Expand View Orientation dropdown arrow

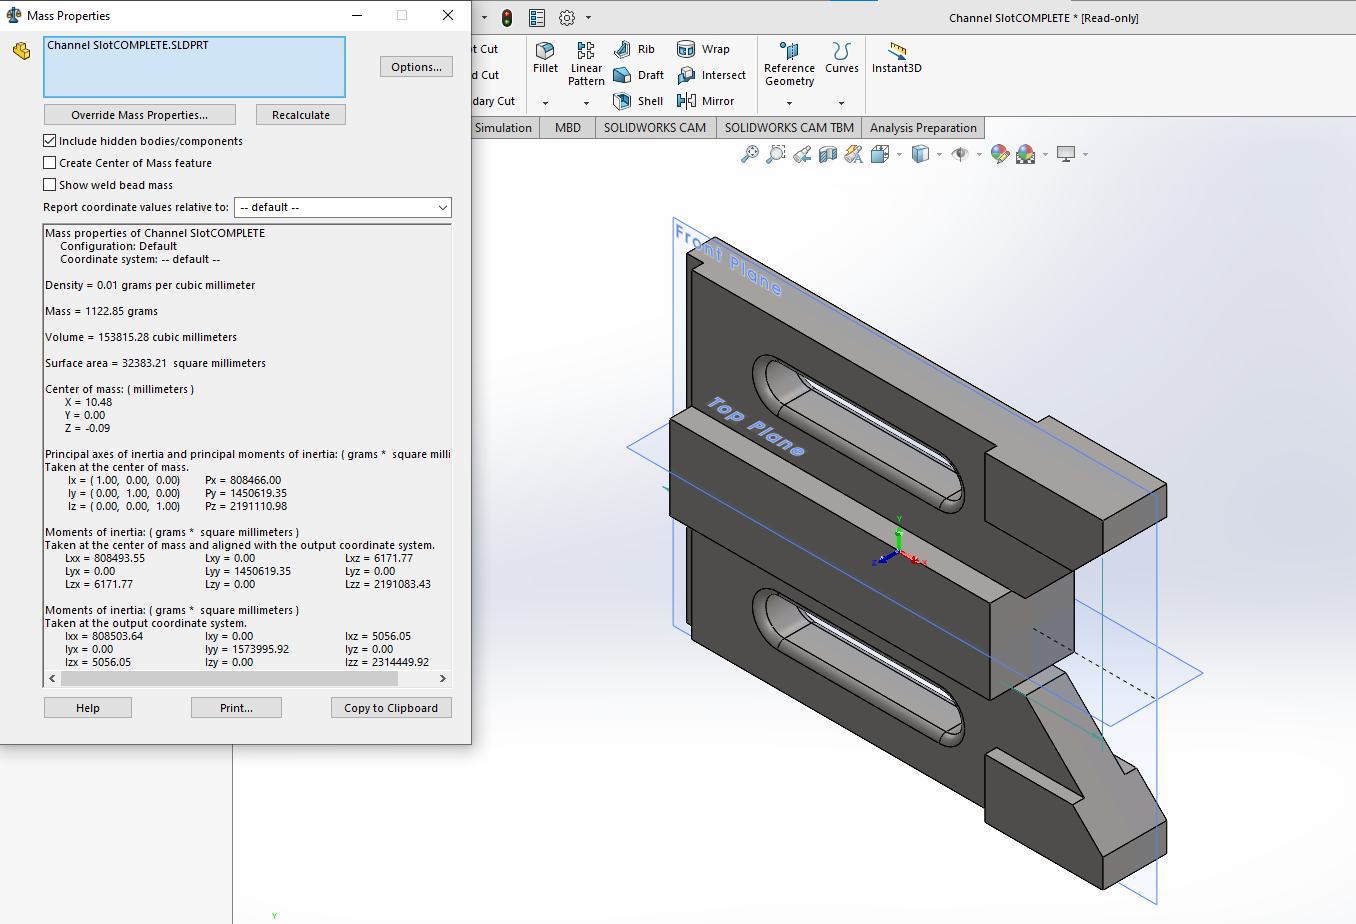(x=899, y=155)
